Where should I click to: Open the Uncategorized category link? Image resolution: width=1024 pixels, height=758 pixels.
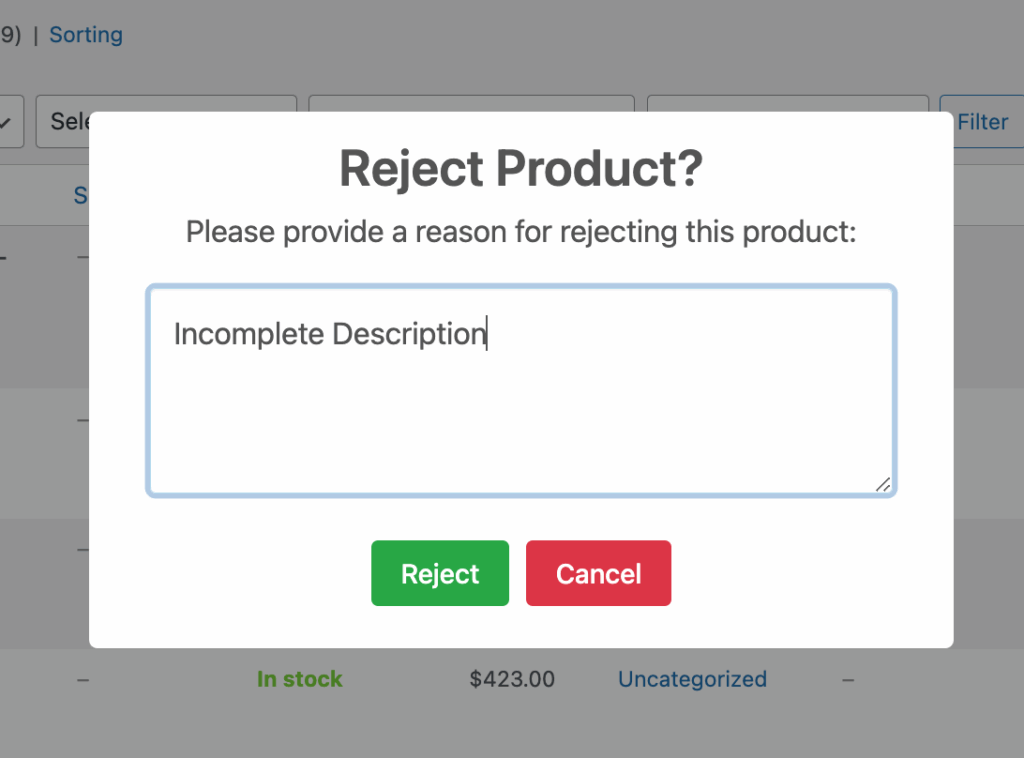pyautogui.click(x=691, y=679)
